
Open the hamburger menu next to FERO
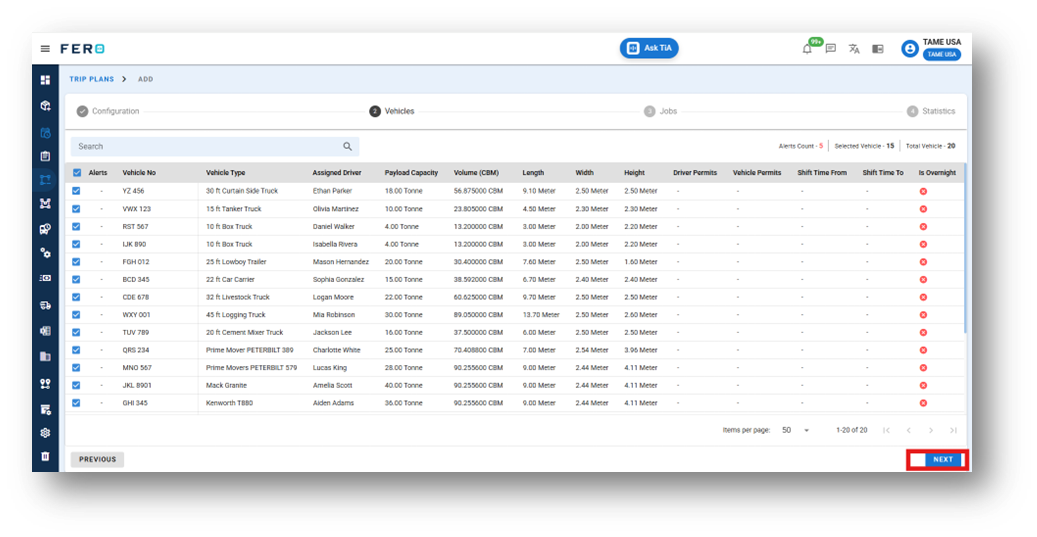tap(45, 48)
